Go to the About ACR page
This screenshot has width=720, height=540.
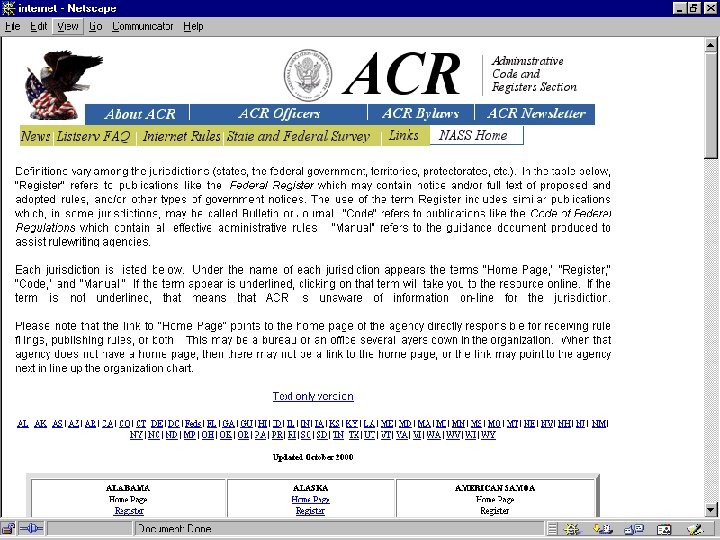pyautogui.click(x=139, y=114)
